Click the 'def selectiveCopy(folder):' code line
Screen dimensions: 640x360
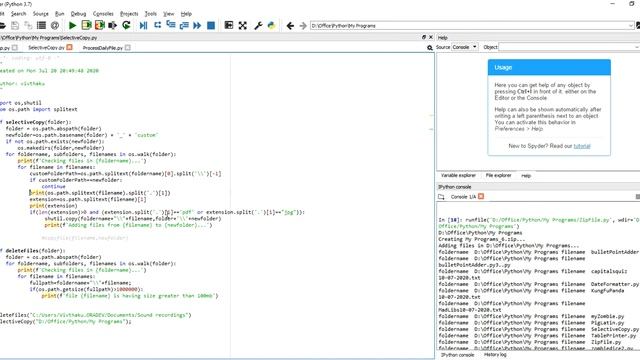[x=36, y=122]
